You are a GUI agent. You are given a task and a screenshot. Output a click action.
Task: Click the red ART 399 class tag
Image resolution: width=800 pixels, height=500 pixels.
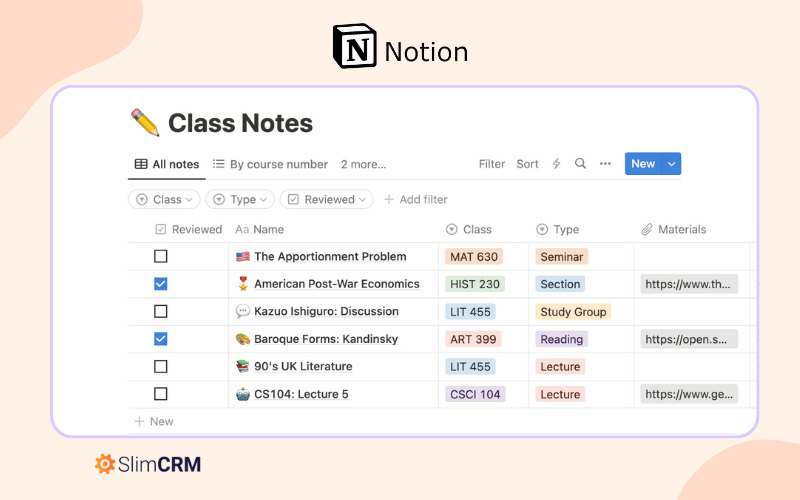click(x=473, y=339)
